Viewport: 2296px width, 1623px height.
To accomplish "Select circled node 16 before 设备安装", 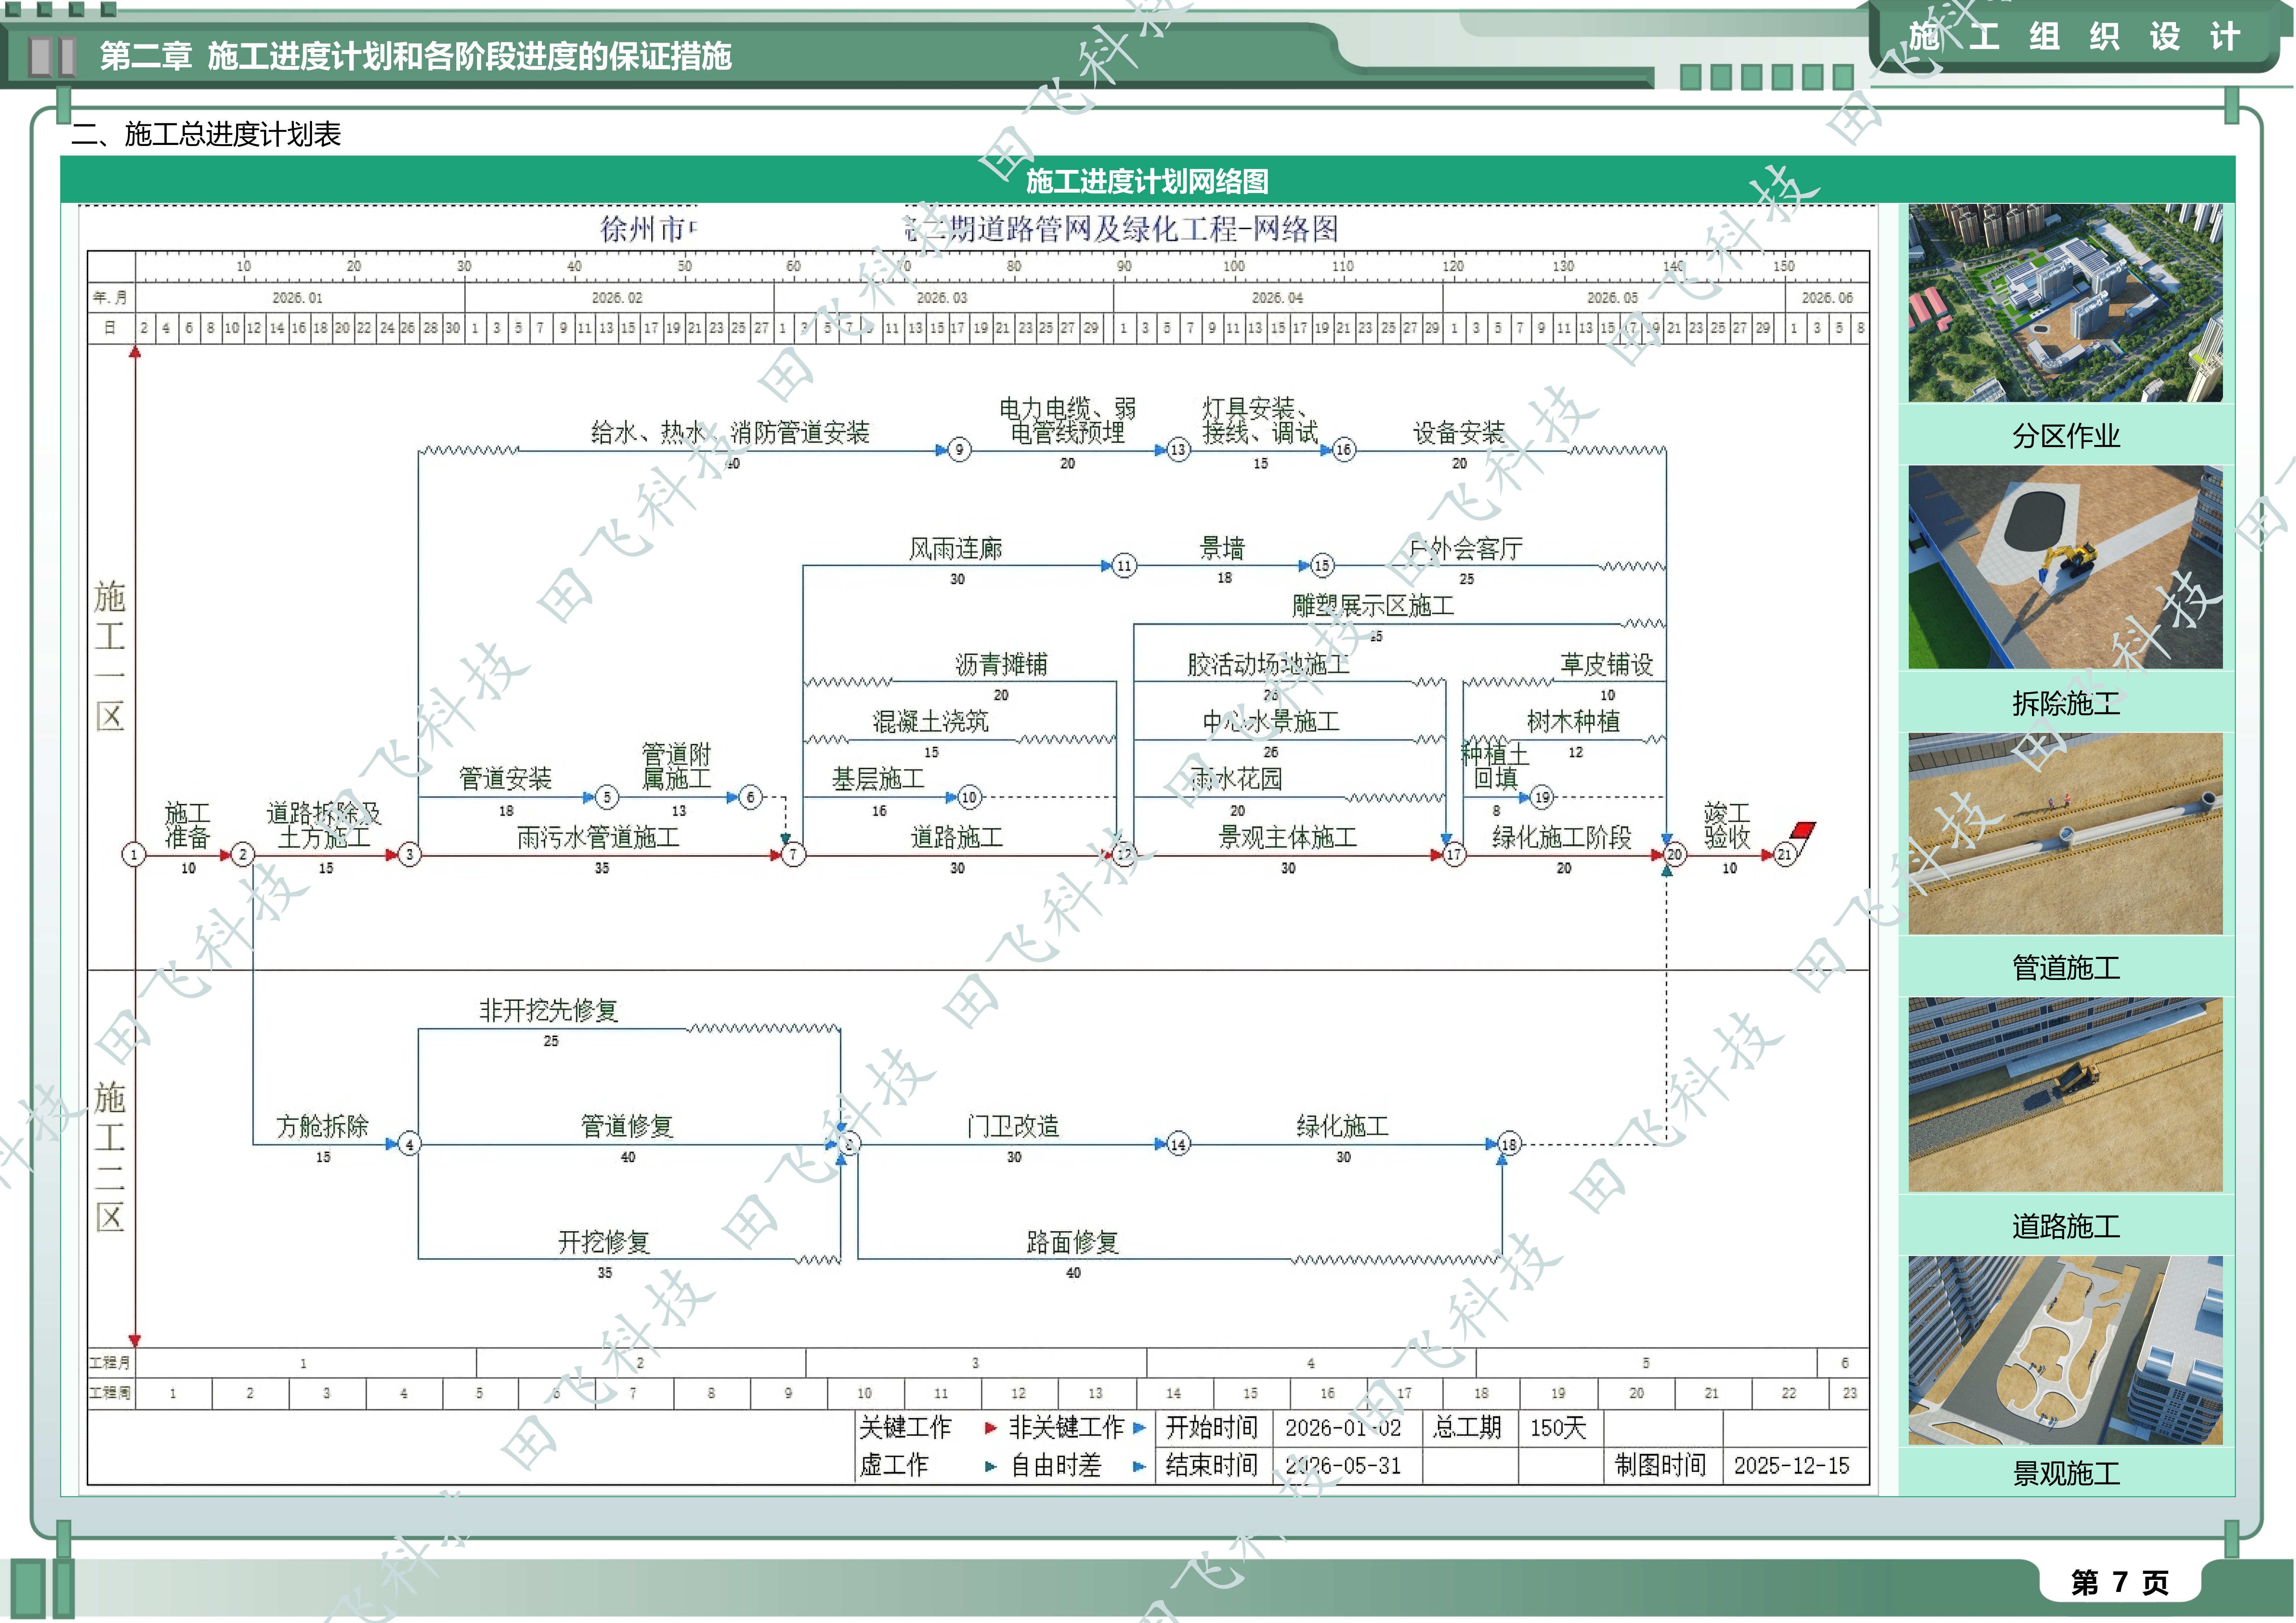I will (1344, 450).
